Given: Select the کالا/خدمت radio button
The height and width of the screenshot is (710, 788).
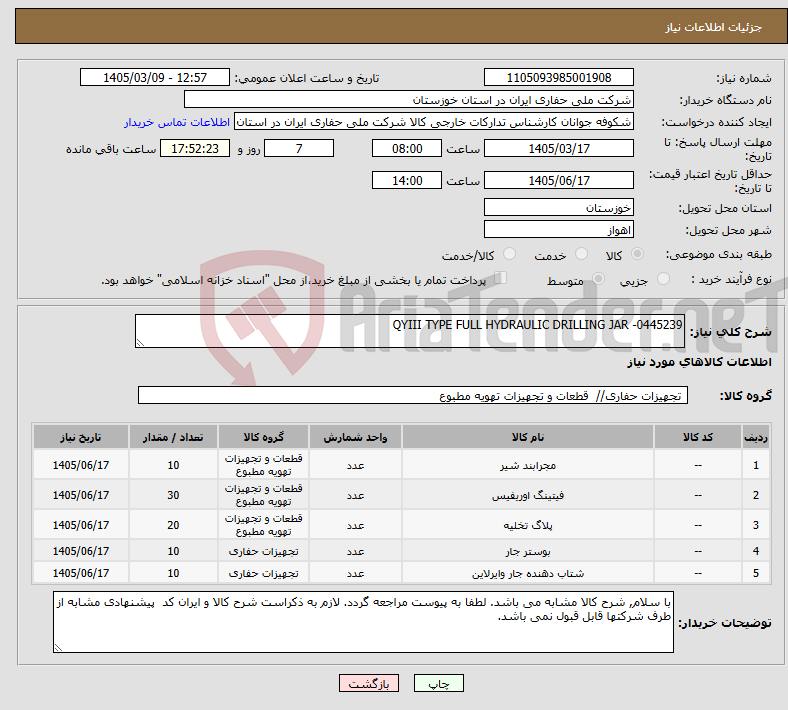Looking at the screenshot, I should (x=510, y=254).
